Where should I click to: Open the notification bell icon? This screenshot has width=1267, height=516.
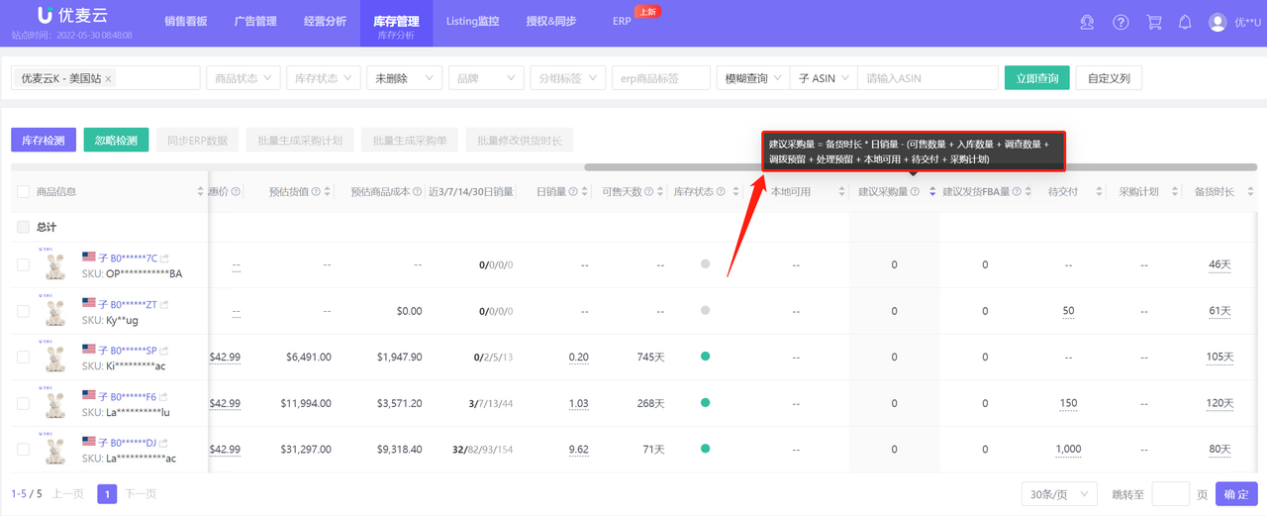pos(1185,22)
